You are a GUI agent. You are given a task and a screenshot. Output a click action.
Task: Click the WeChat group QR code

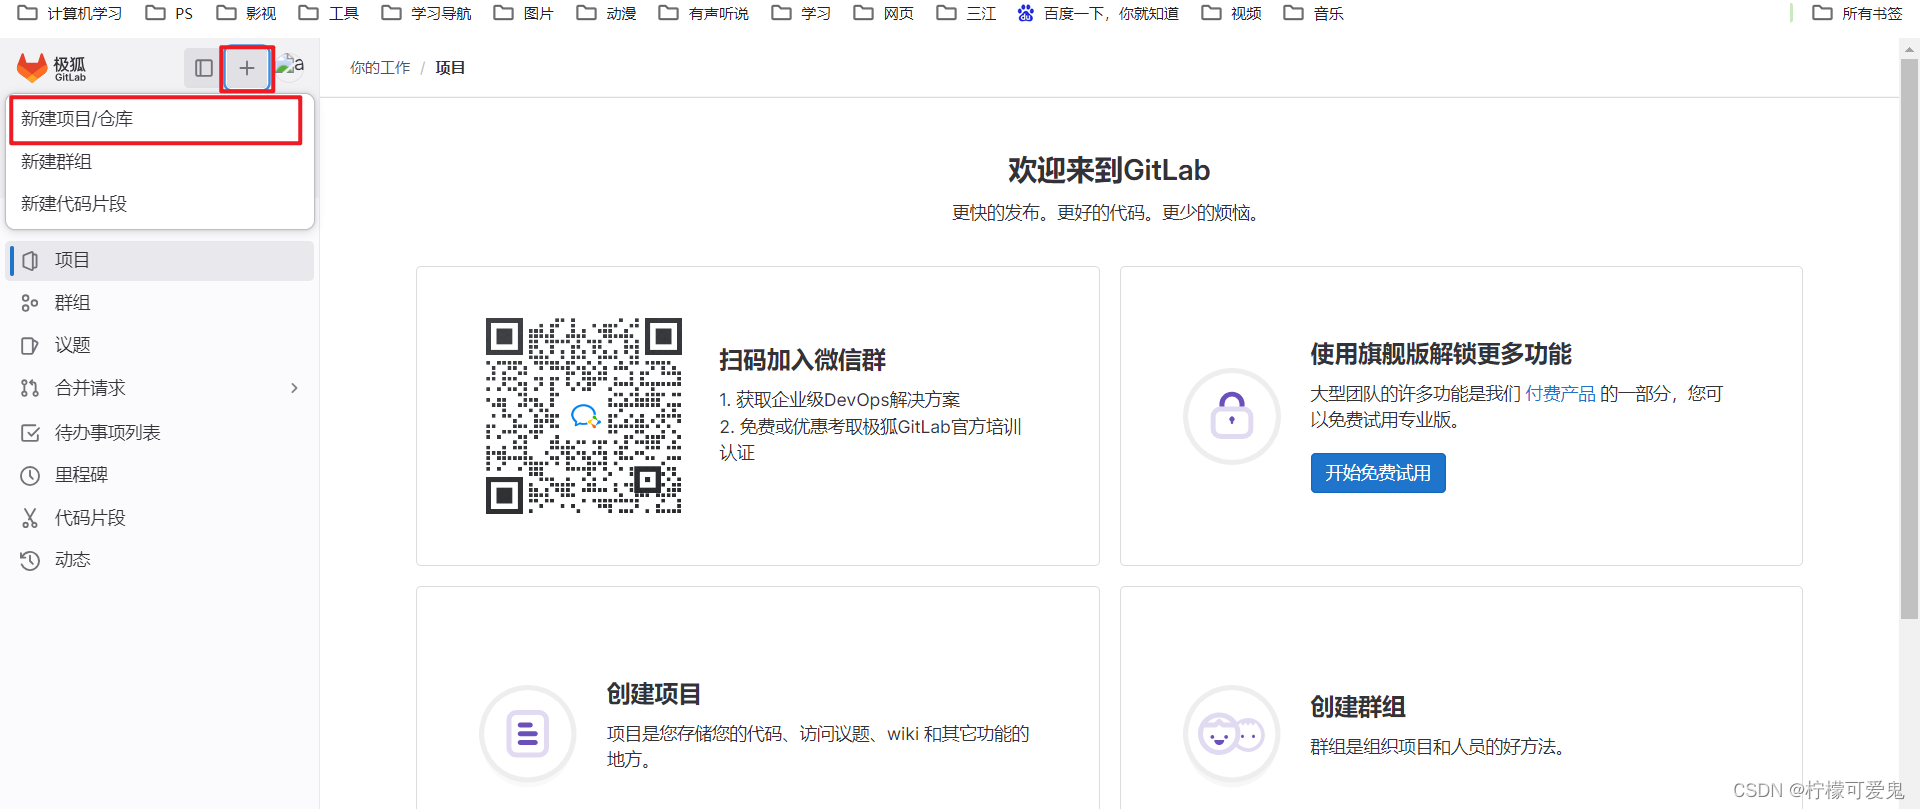[x=584, y=416]
